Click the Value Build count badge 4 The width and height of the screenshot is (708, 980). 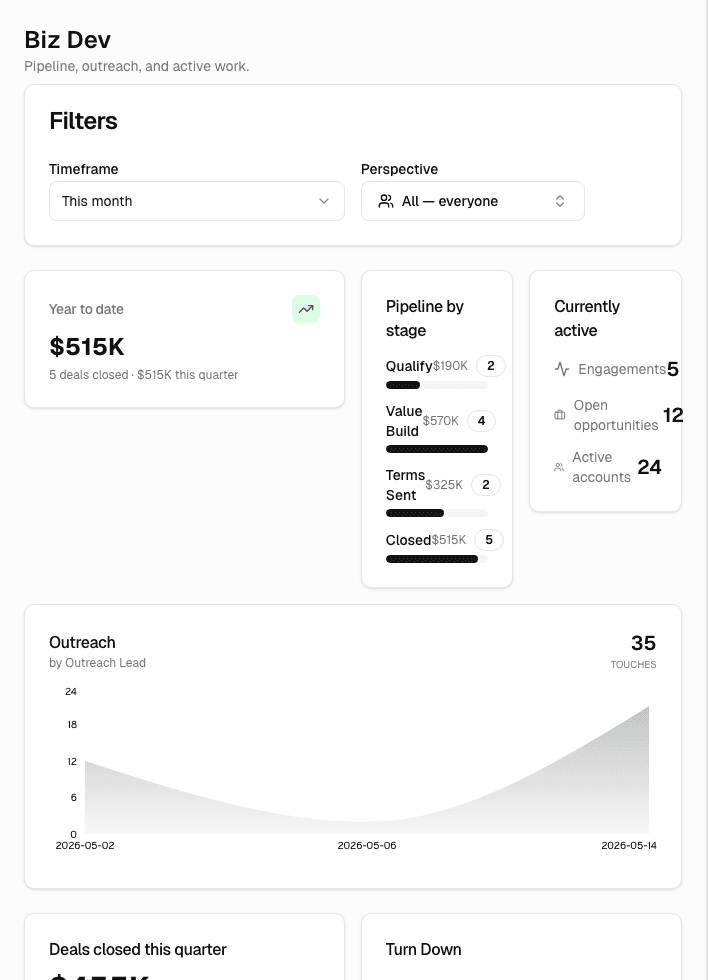pyautogui.click(x=481, y=421)
